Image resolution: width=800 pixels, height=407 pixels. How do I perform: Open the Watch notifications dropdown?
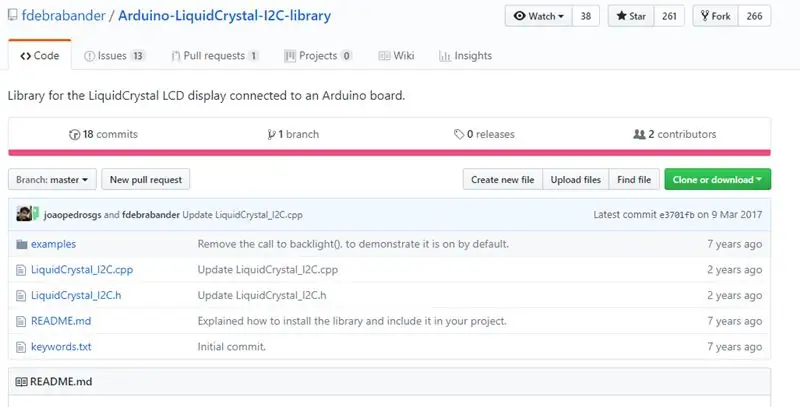(539, 16)
